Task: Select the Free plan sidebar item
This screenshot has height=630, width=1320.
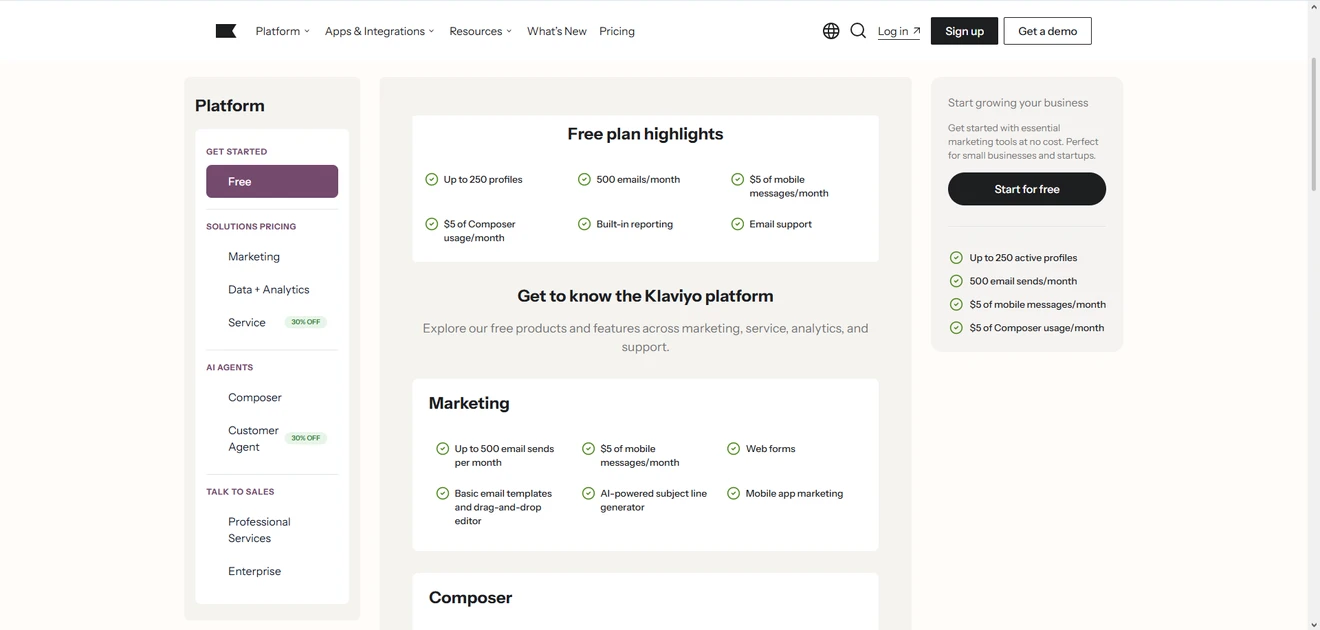Action: 272,181
